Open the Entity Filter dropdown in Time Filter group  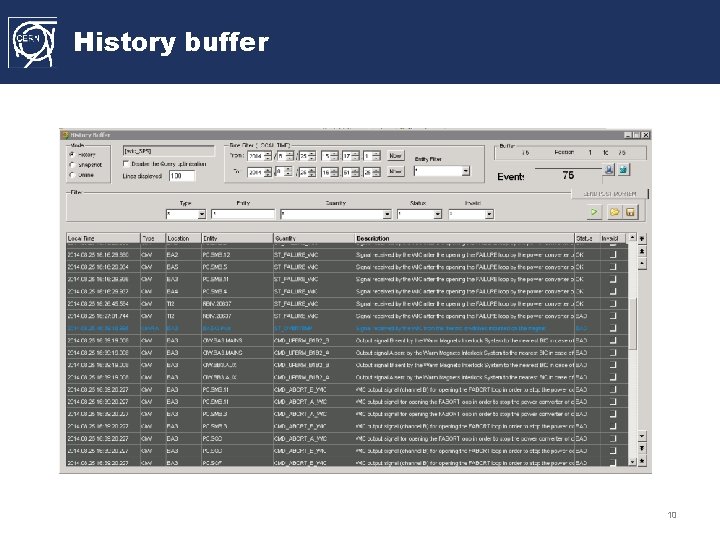[466, 171]
